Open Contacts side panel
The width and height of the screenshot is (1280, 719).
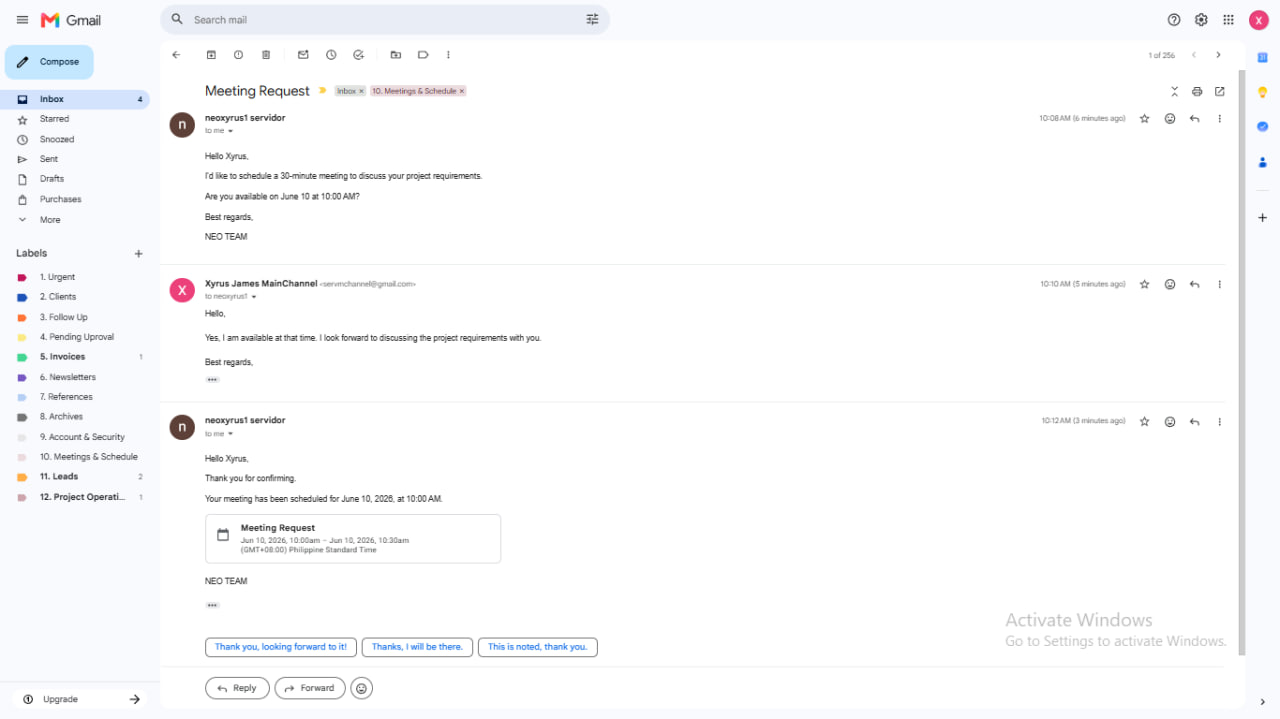coord(1263,162)
